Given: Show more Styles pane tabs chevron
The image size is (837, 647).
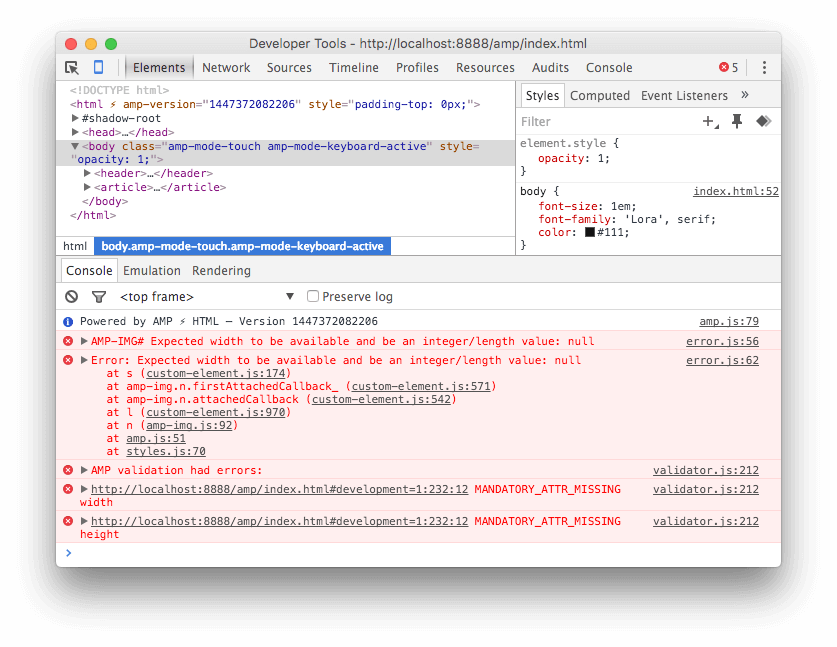Looking at the screenshot, I should pos(745,95).
